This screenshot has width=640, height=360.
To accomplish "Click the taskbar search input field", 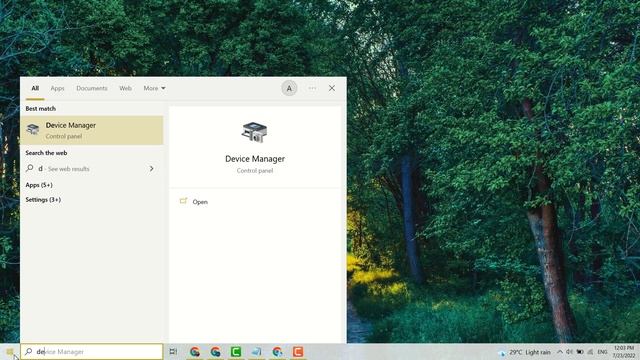I will [x=92, y=351].
